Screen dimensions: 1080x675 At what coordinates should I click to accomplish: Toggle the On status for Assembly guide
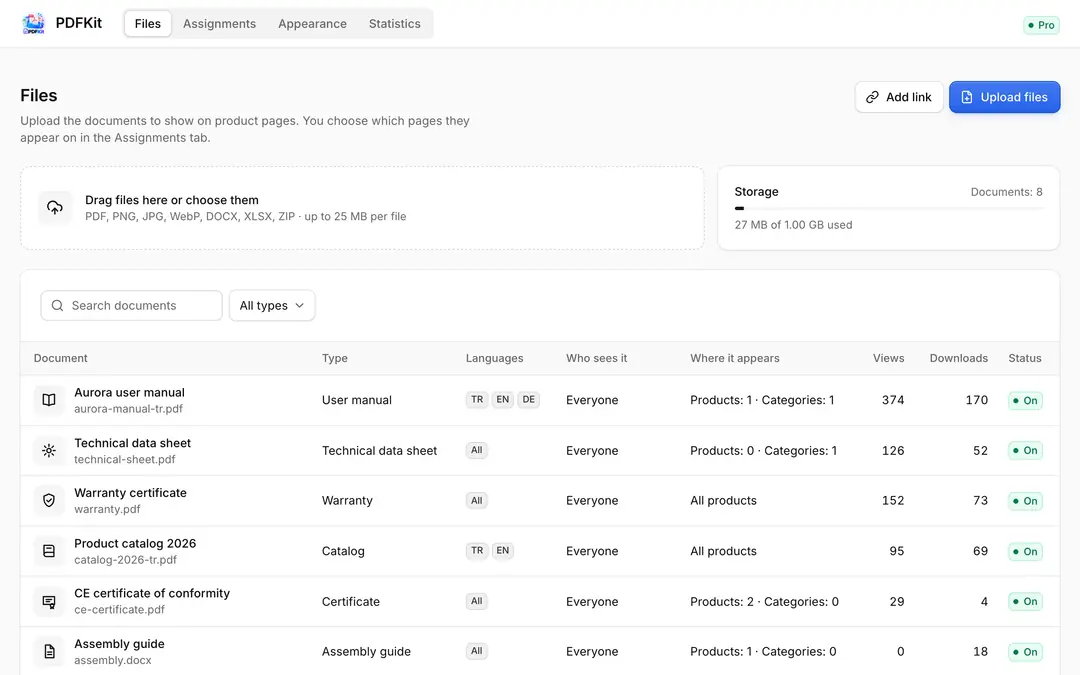click(1025, 652)
